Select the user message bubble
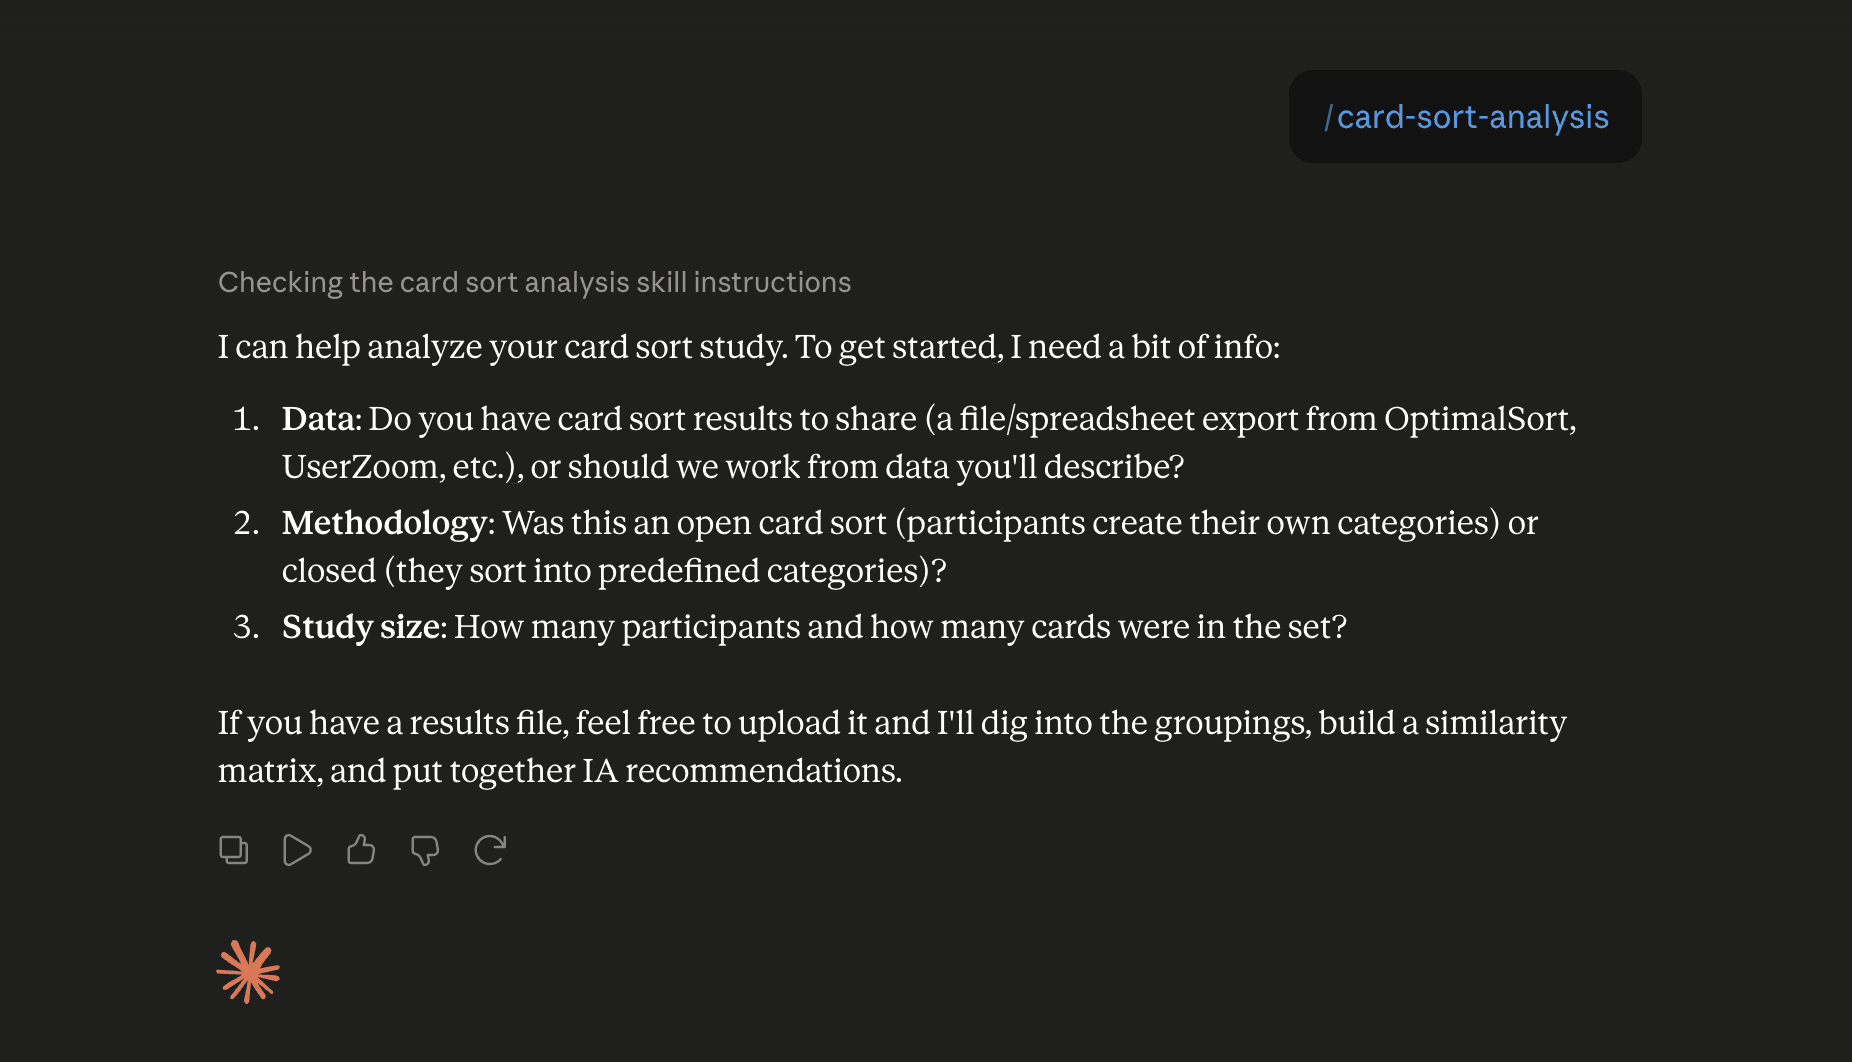 [x=1465, y=117]
